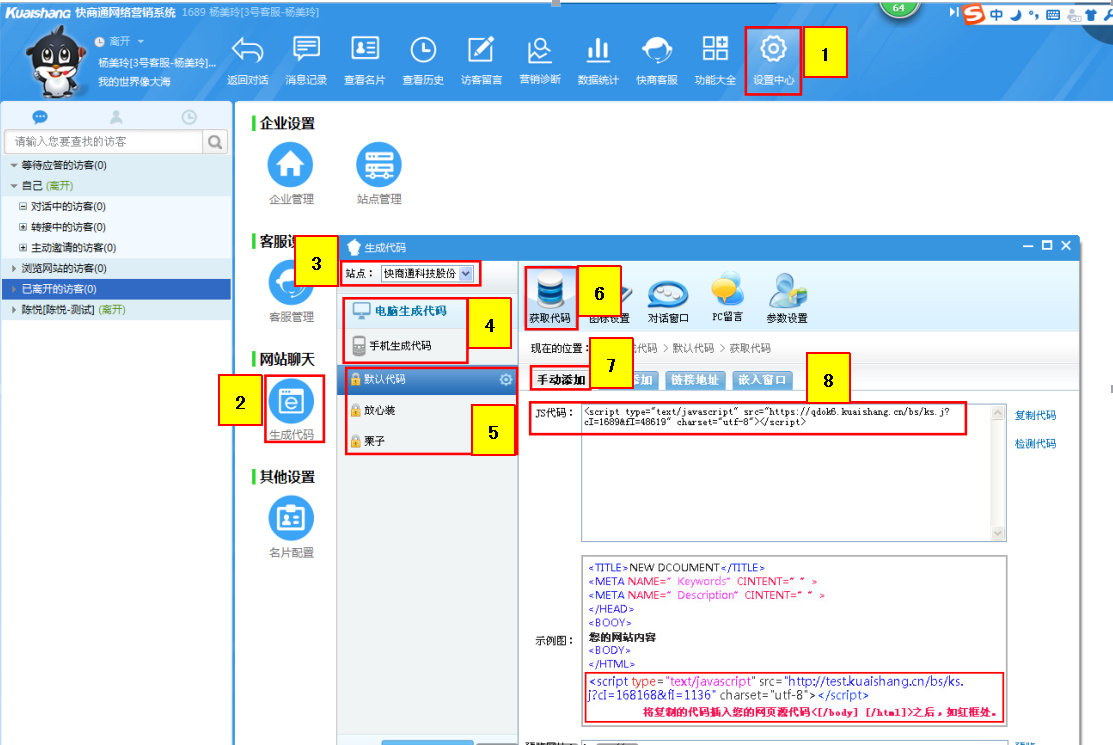Viewport: 1113px width, 745px height.
Task: Switch to 嵌入窗口 tab
Action: click(x=763, y=380)
